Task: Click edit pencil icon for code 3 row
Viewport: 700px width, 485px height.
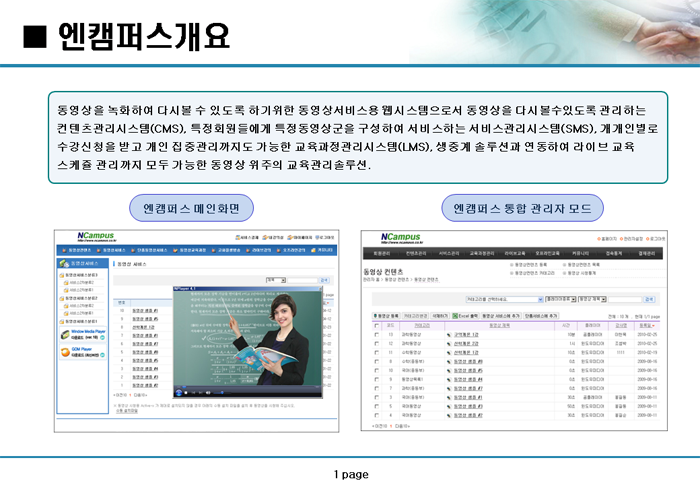Action: click(449, 397)
